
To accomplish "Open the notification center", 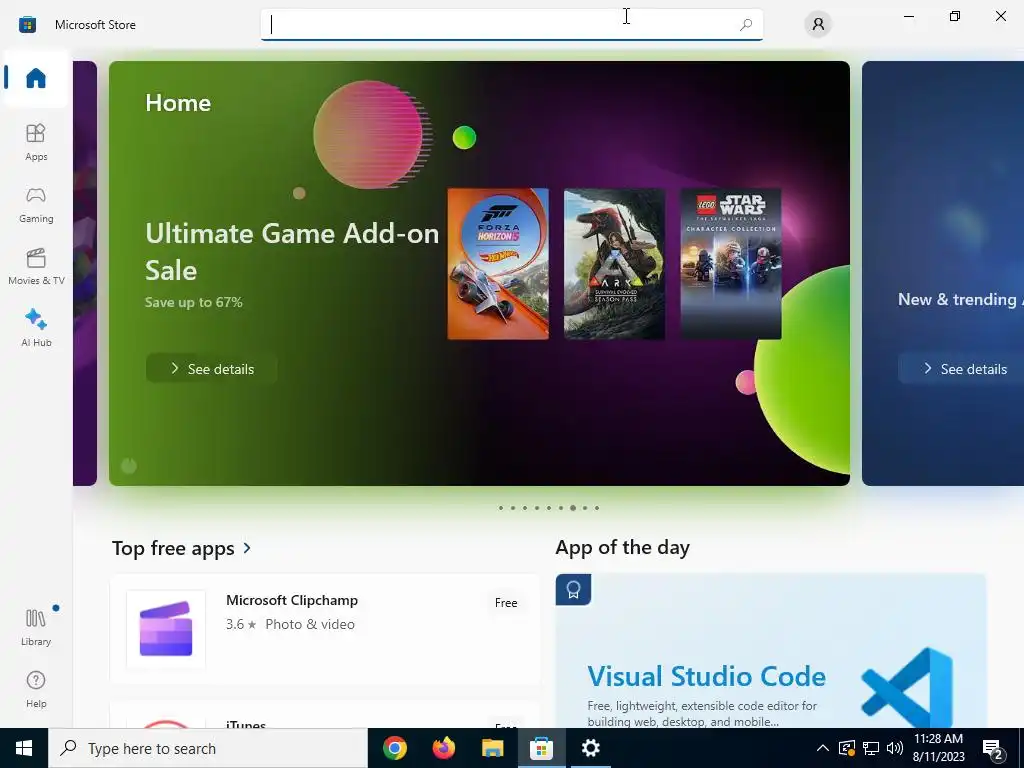I will click(994, 748).
